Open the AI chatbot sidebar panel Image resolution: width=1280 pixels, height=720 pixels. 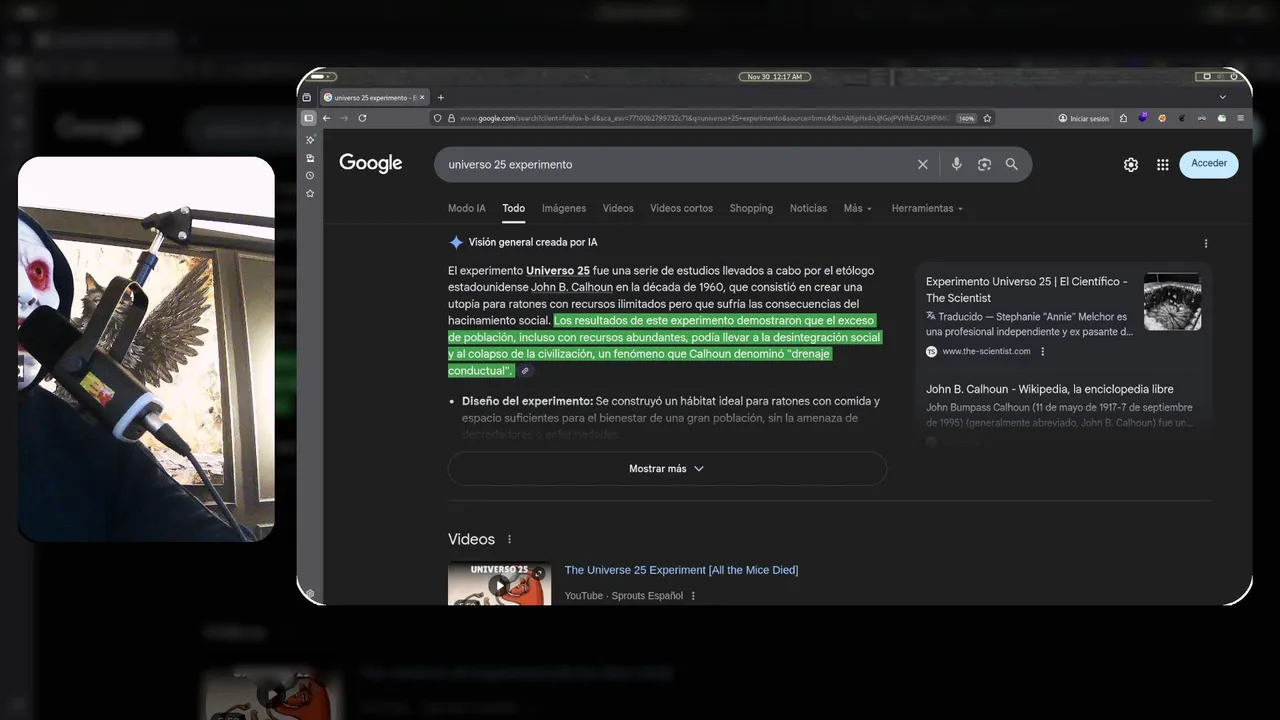310,140
